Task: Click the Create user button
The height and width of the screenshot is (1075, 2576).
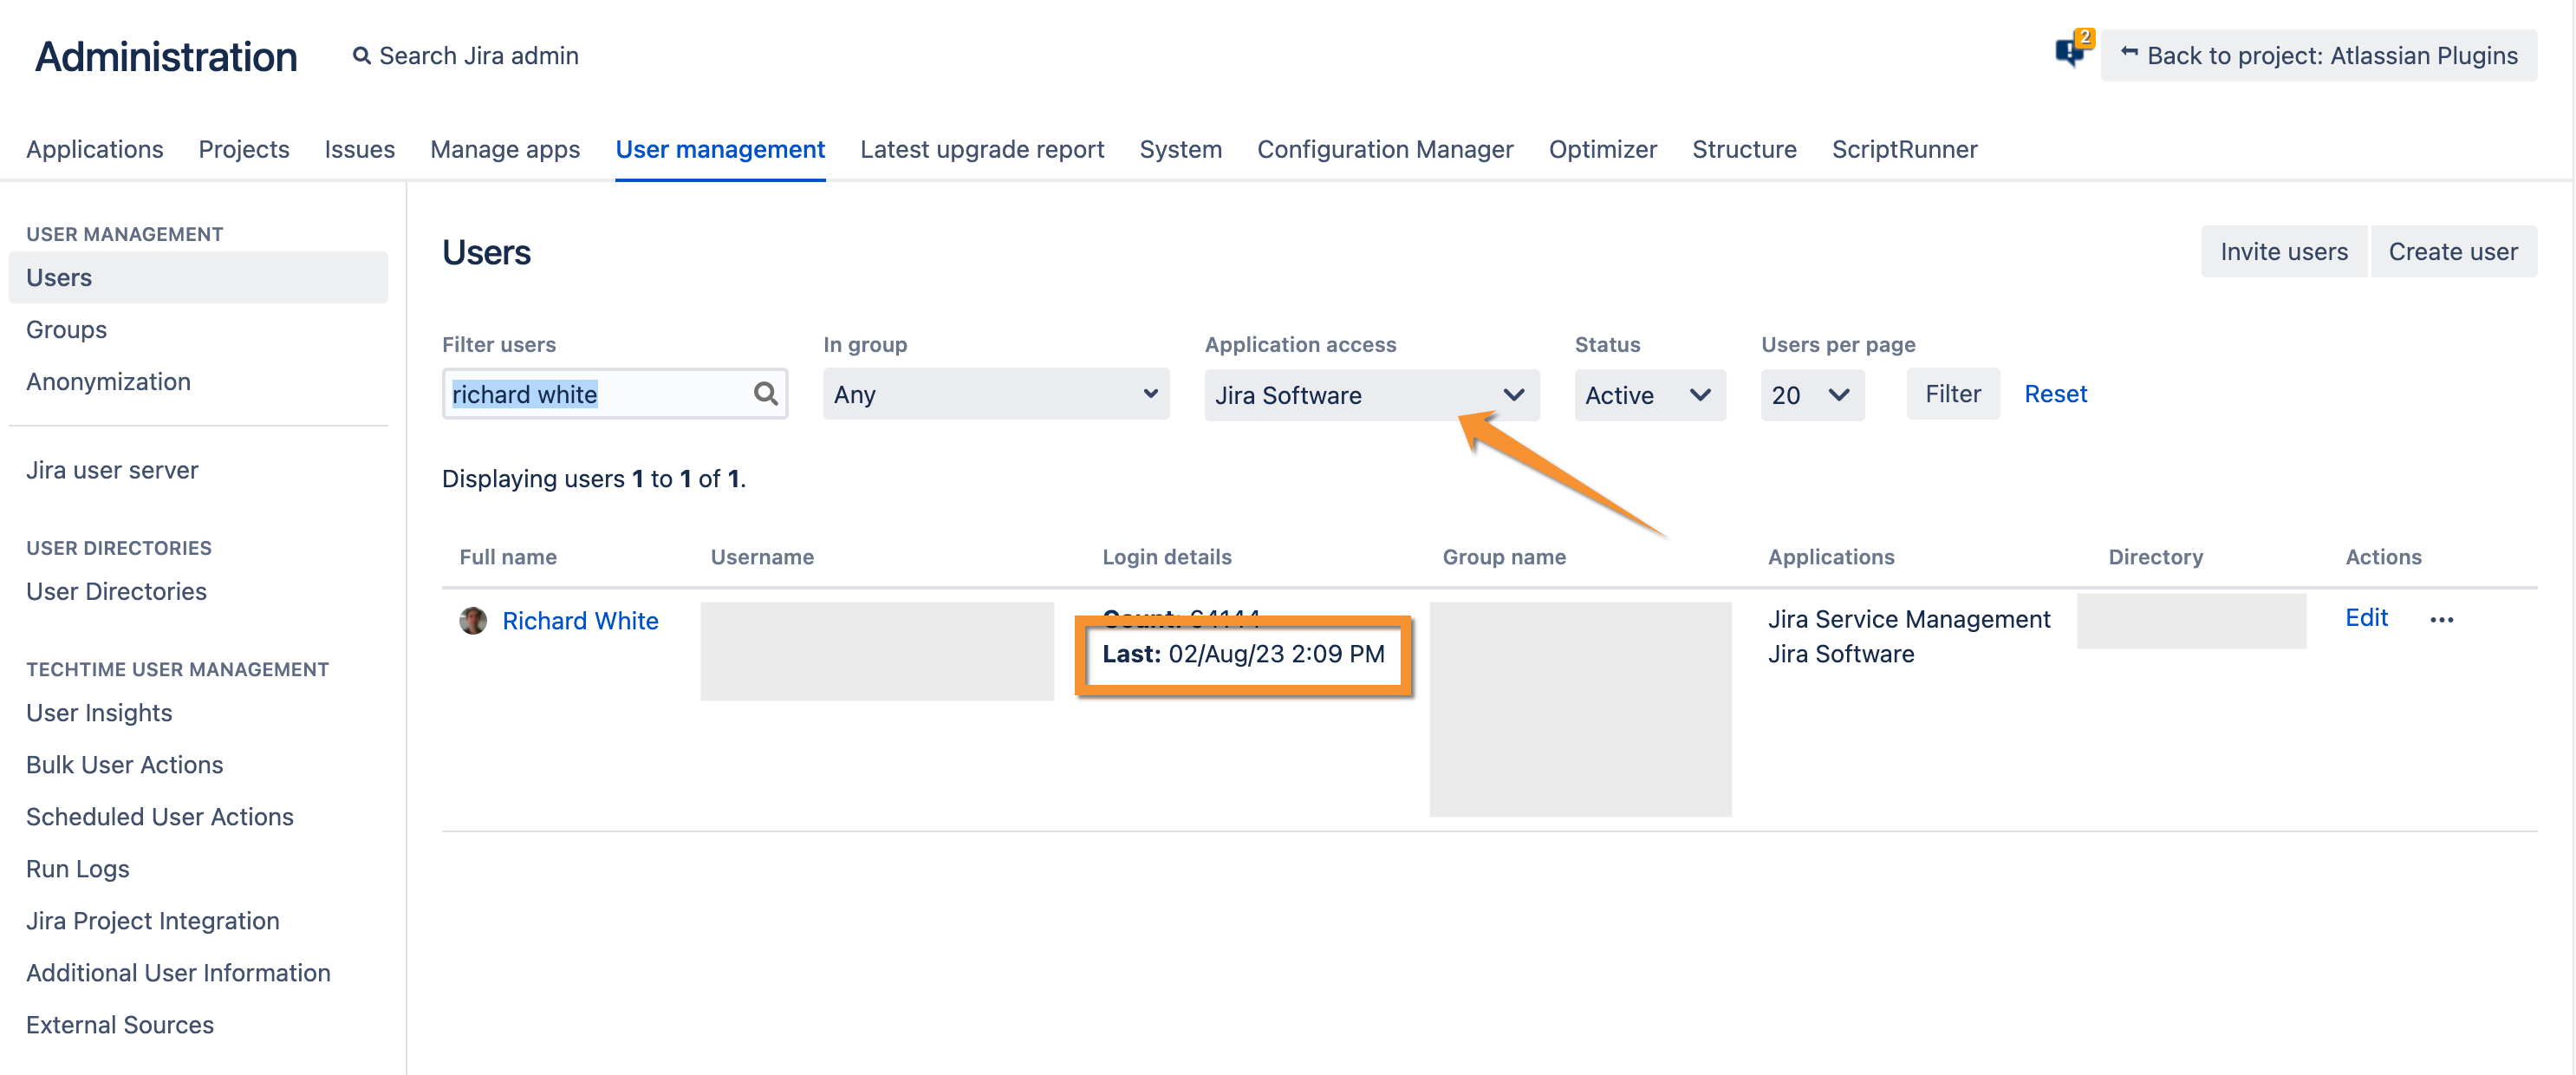Action: [x=2452, y=252]
